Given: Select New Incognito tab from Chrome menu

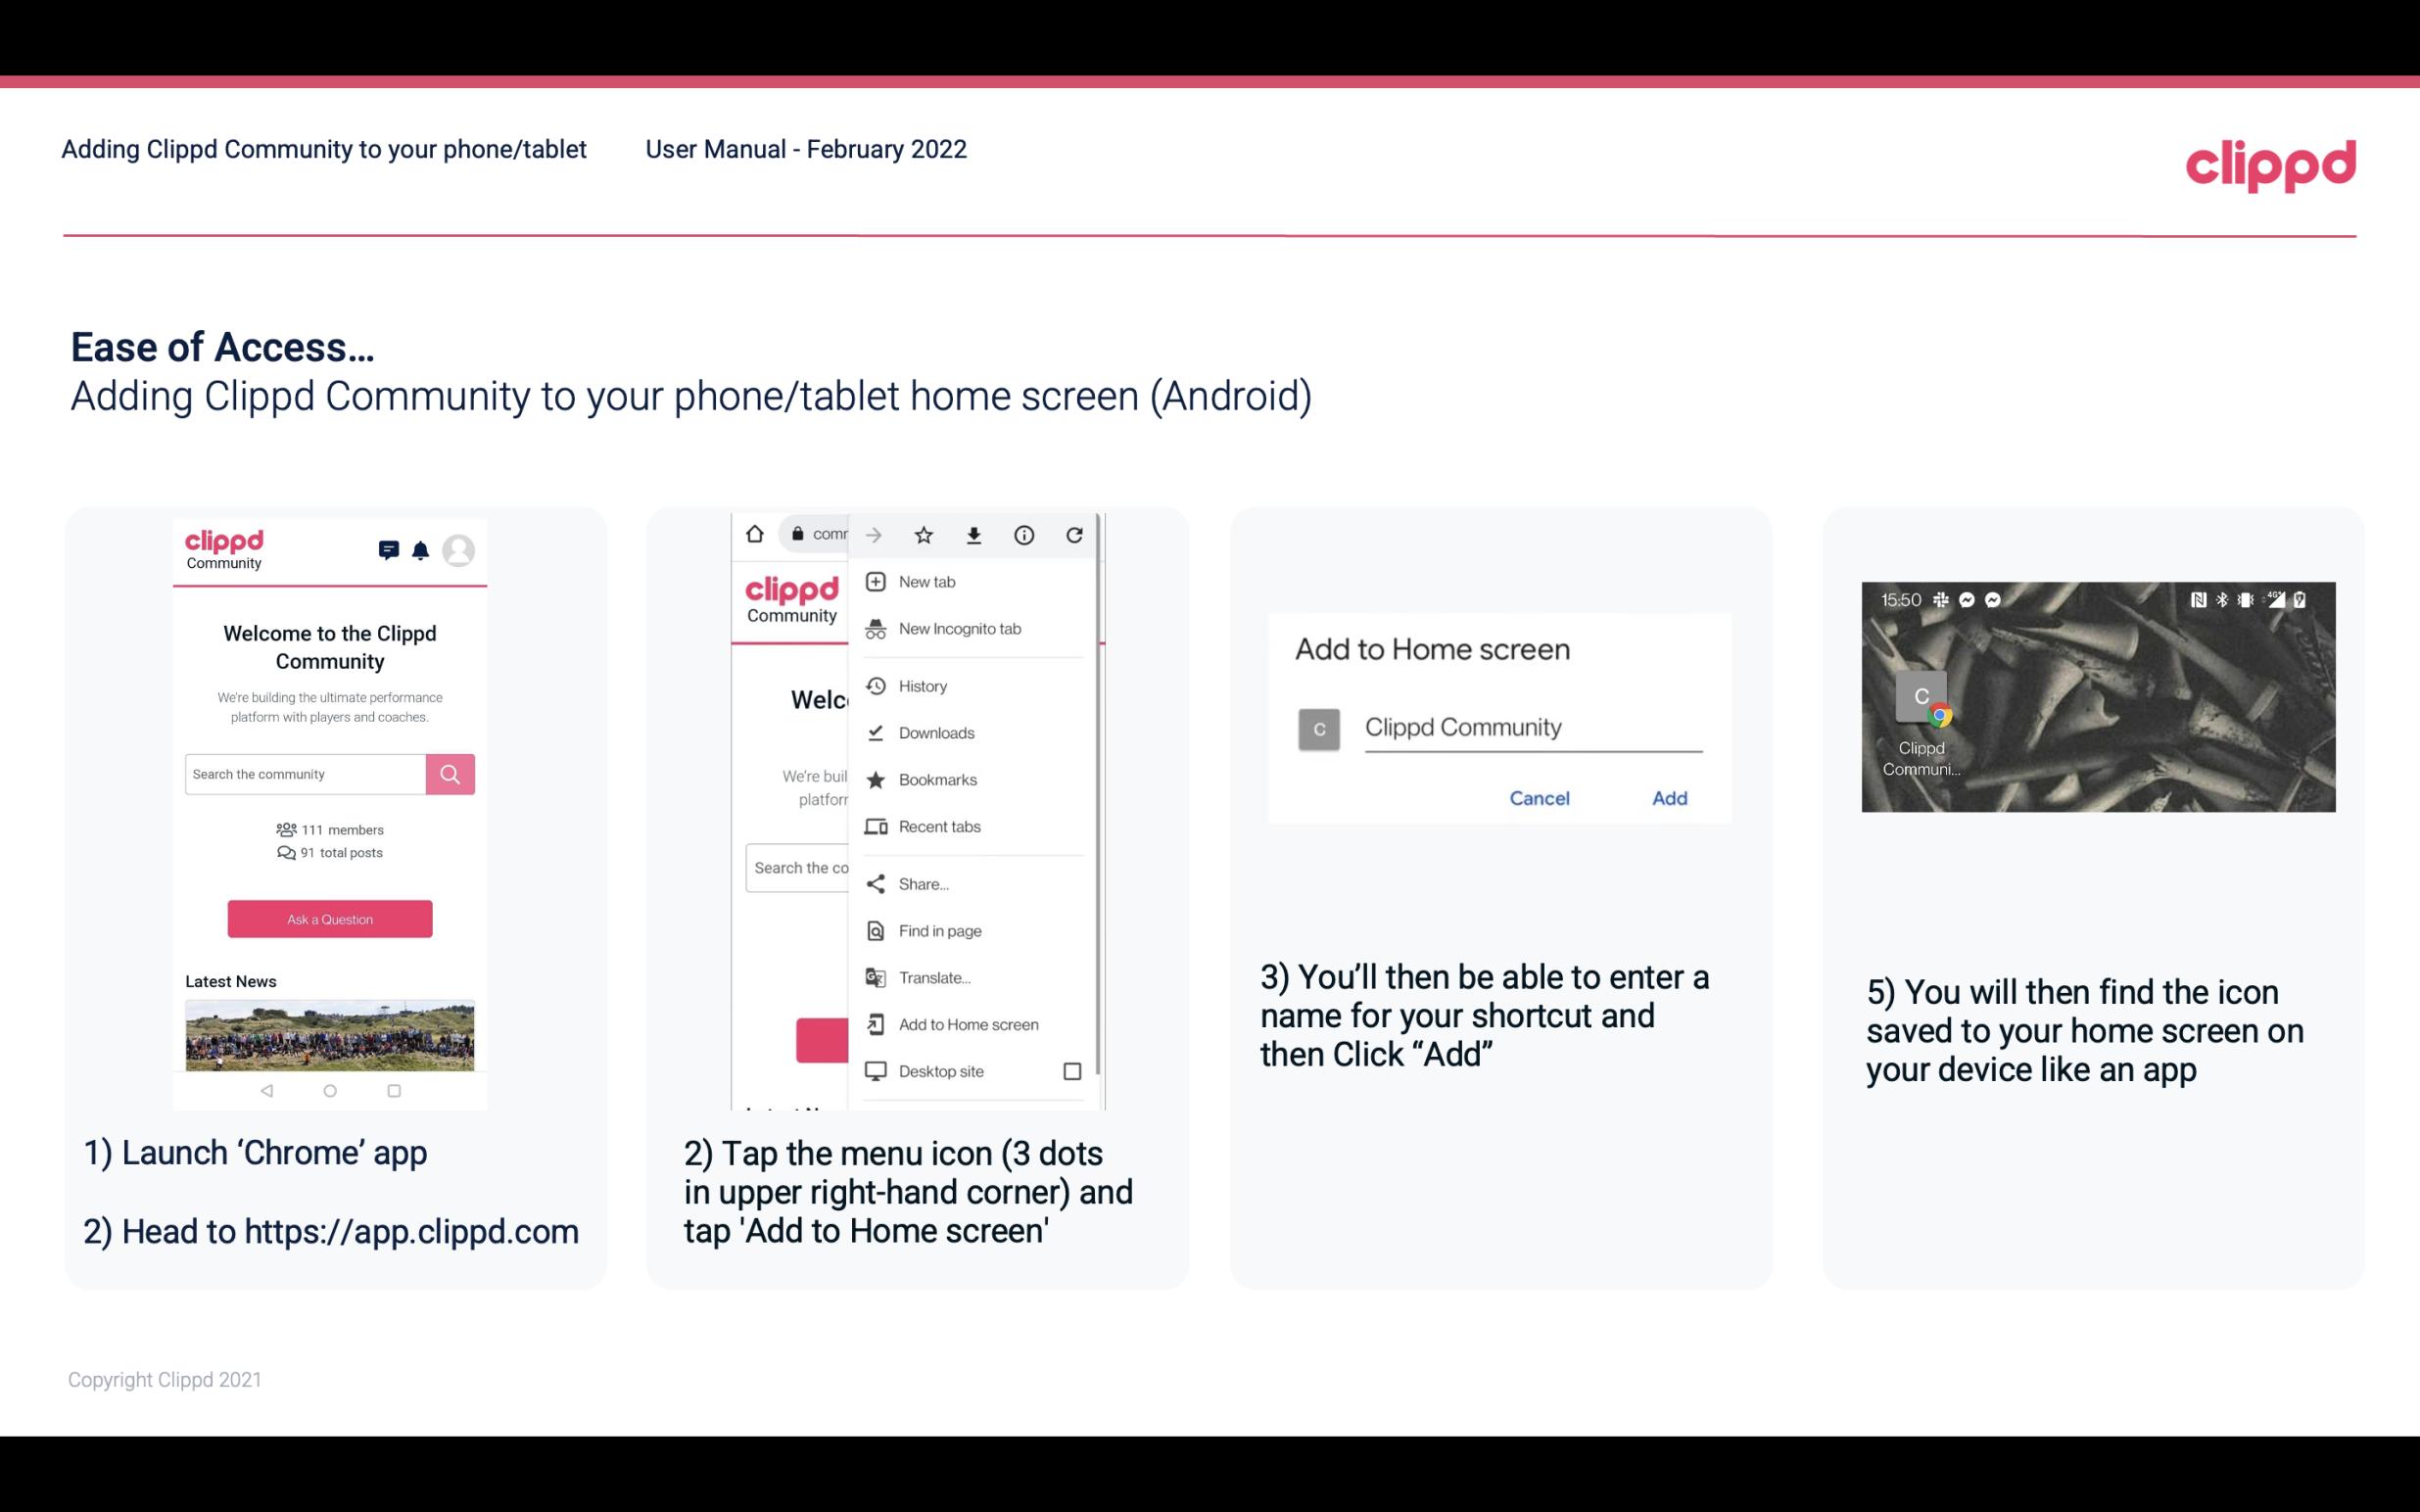Looking at the screenshot, I should [960, 629].
